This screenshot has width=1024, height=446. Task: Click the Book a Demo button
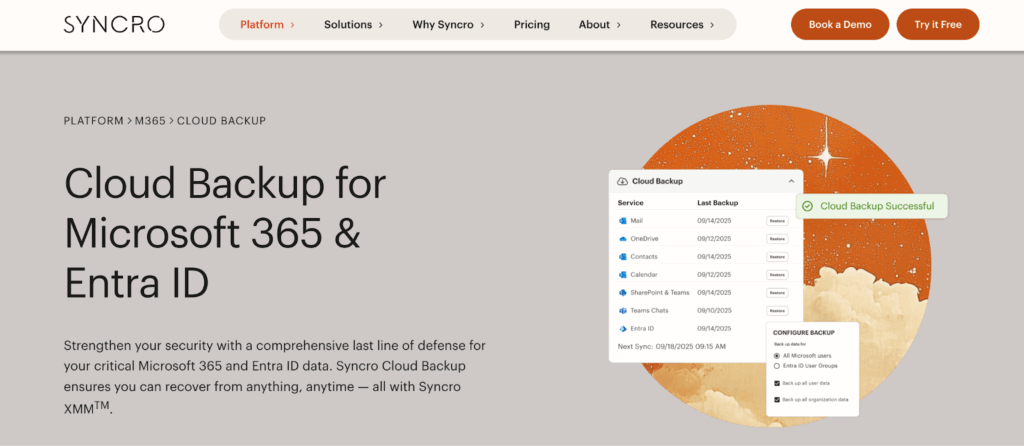pos(839,24)
